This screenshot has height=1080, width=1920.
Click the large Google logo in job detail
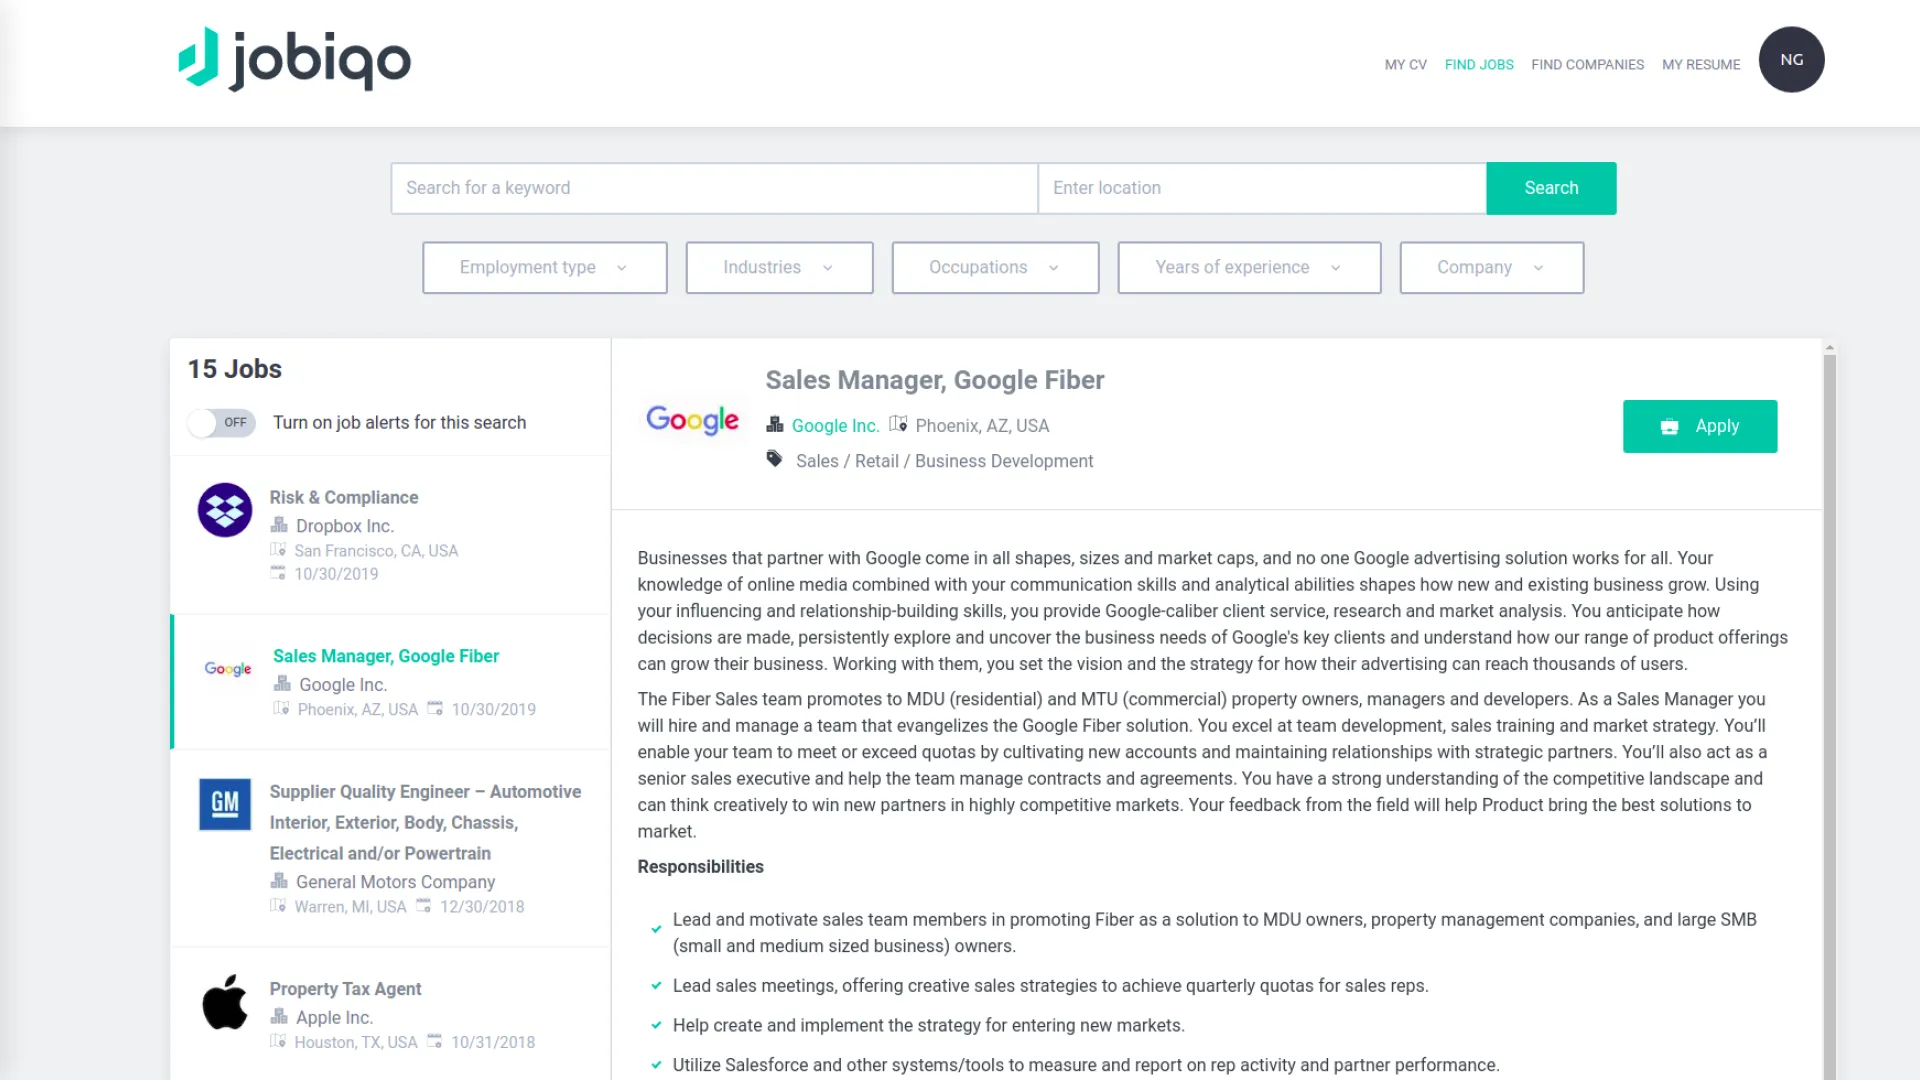coord(692,420)
